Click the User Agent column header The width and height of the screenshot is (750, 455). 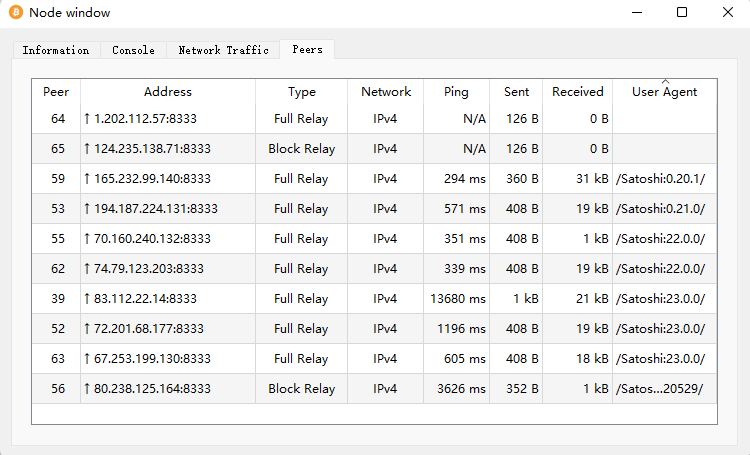(664, 92)
